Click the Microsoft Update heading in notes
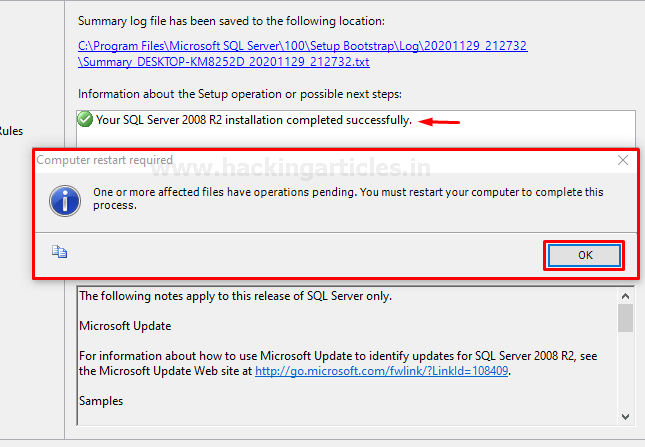Image resolution: width=645 pixels, height=447 pixels. point(125,326)
